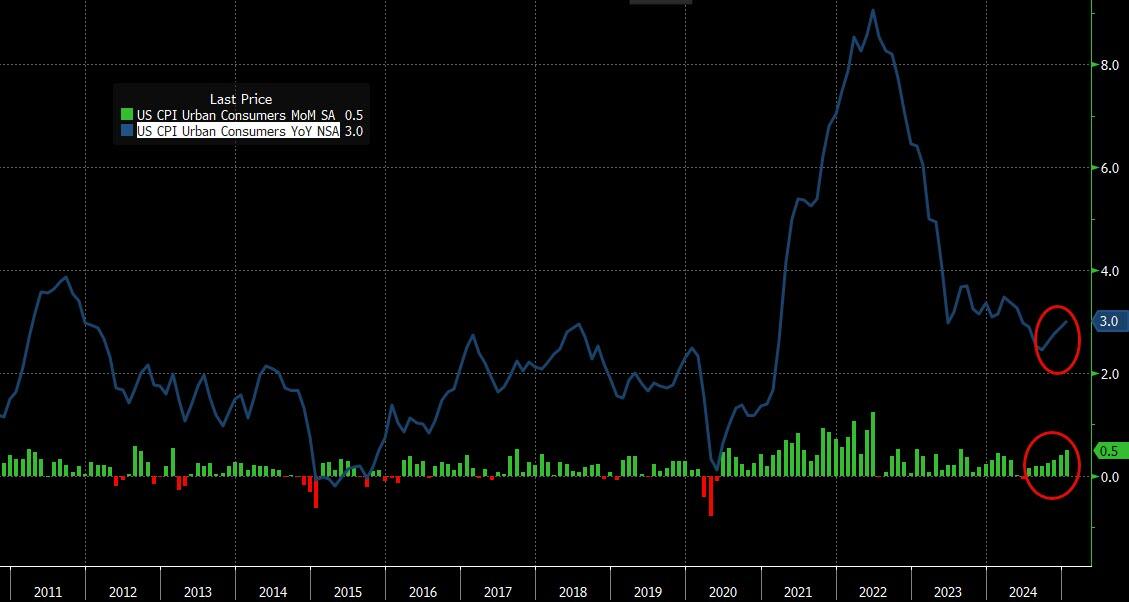Click the 0.0 label on the Y-axis
This screenshot has width=1129, height=602.
point(1108,477)
